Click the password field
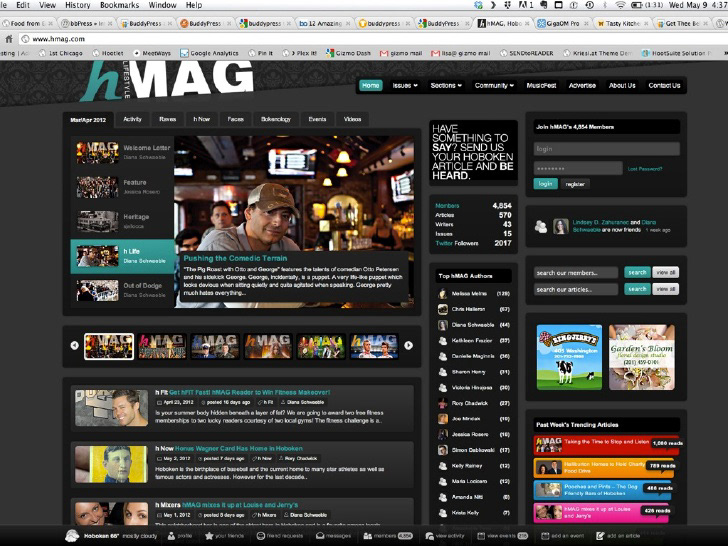The height and width of the screenshot is (546, 728). pos(578,169)
